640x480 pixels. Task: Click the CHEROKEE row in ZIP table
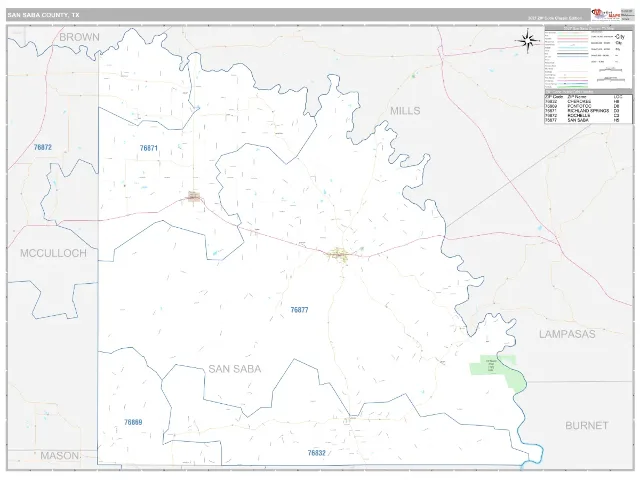(x=588, y=101)
